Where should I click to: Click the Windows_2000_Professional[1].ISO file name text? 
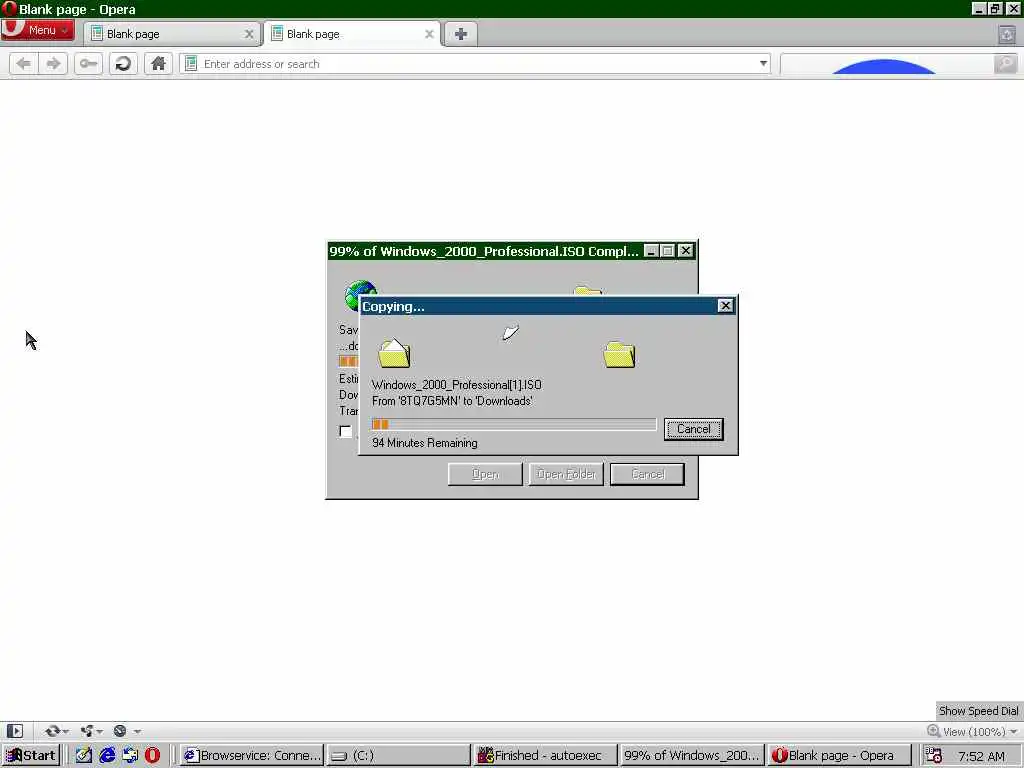(456, 385)
